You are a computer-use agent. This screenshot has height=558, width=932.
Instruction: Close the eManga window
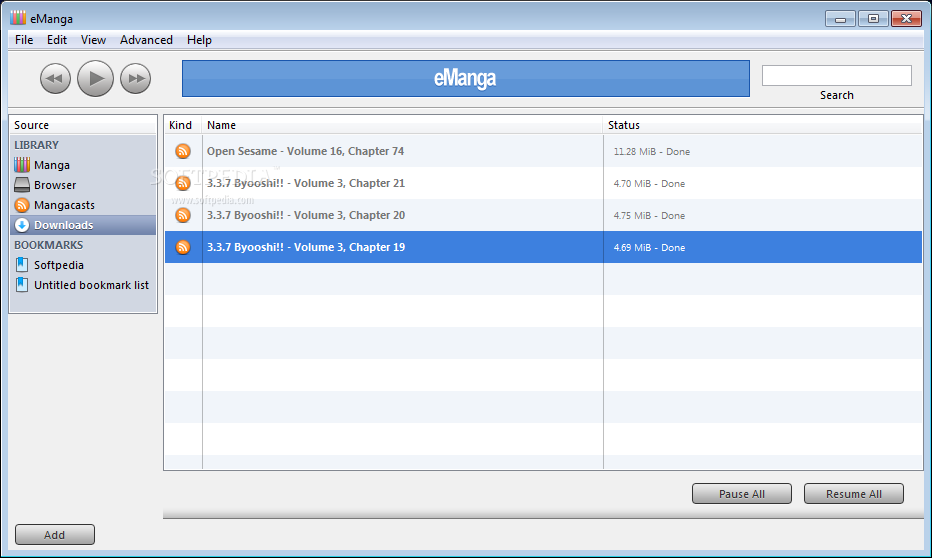(x=906, y=19)
